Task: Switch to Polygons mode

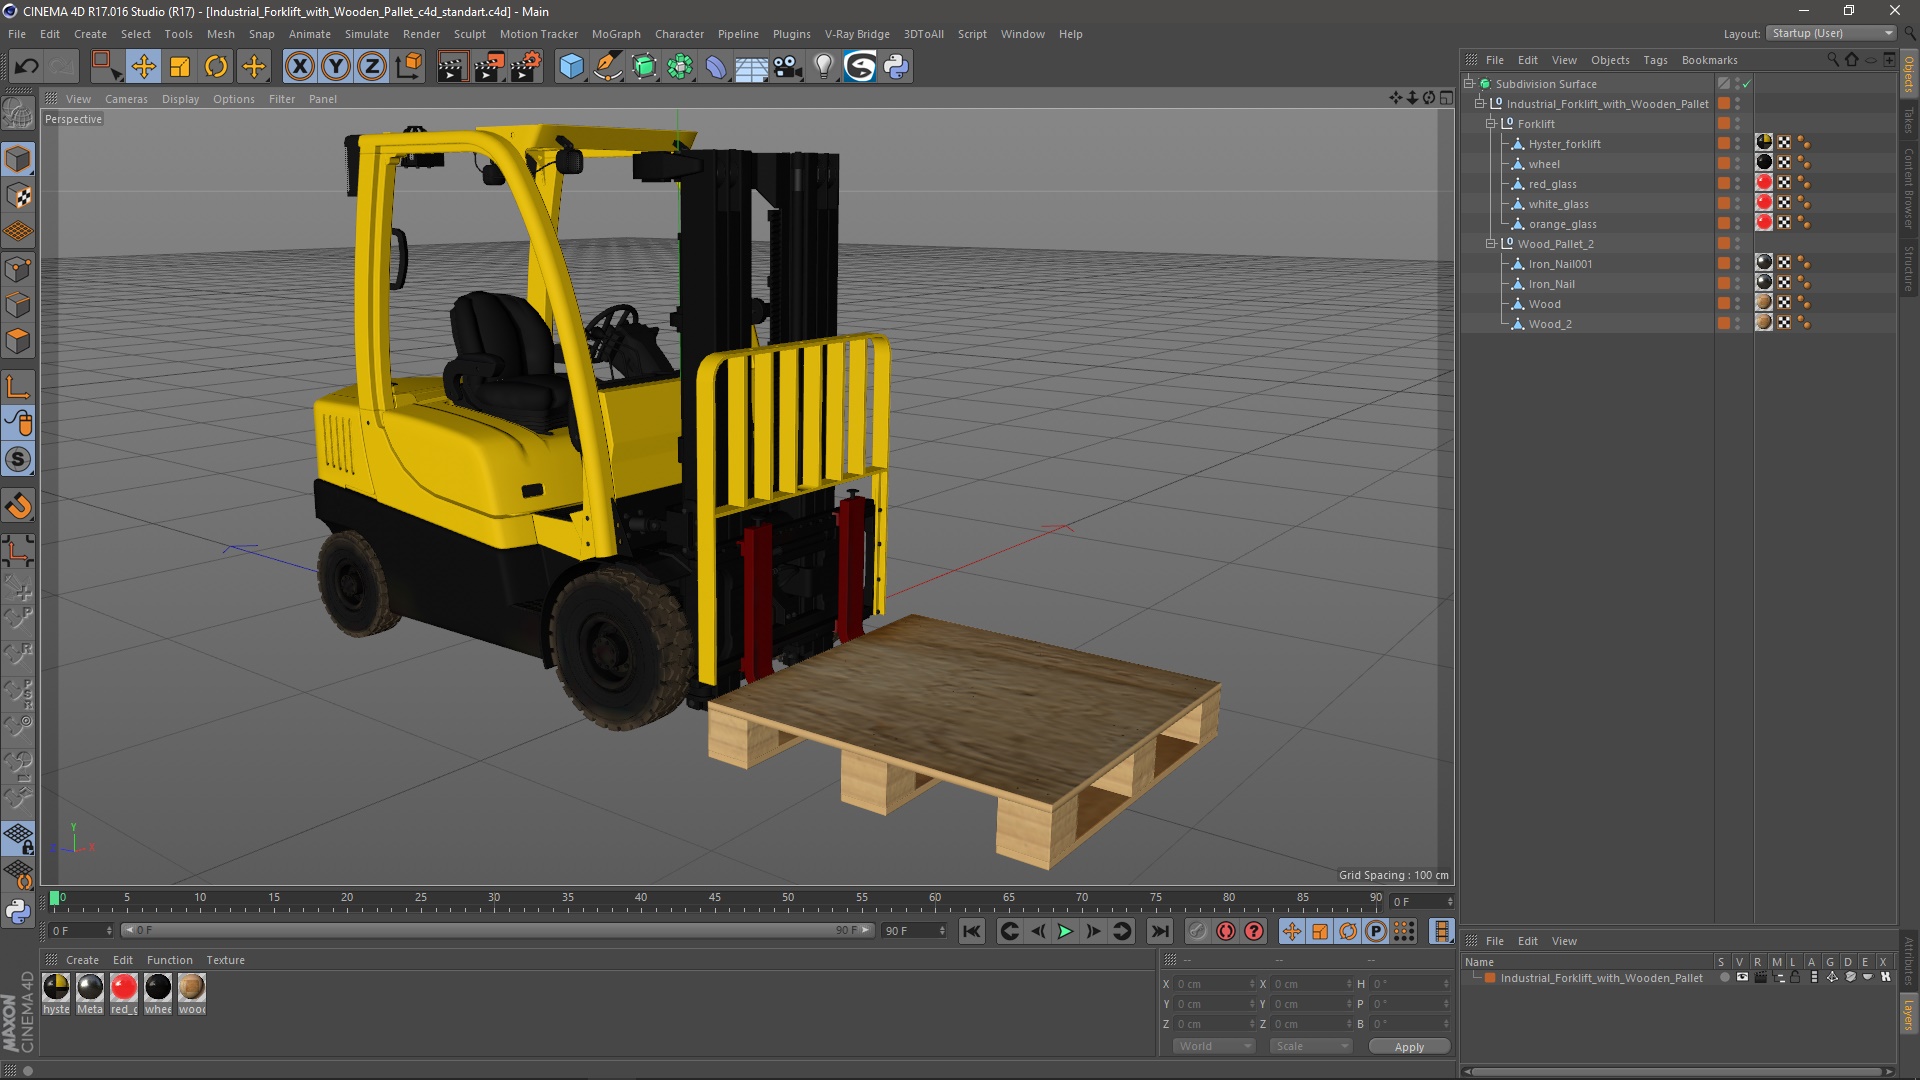Action: pyautogui.click(x=18, y=341)
